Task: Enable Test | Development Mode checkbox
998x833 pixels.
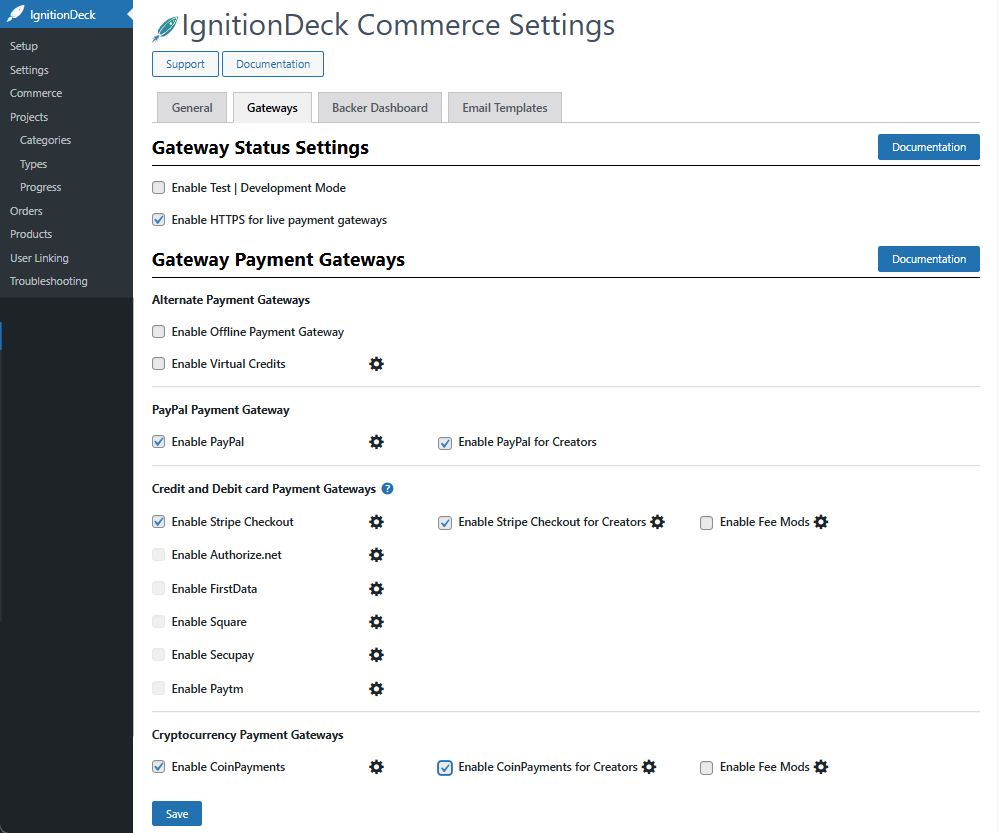Action: pos(158,188)
